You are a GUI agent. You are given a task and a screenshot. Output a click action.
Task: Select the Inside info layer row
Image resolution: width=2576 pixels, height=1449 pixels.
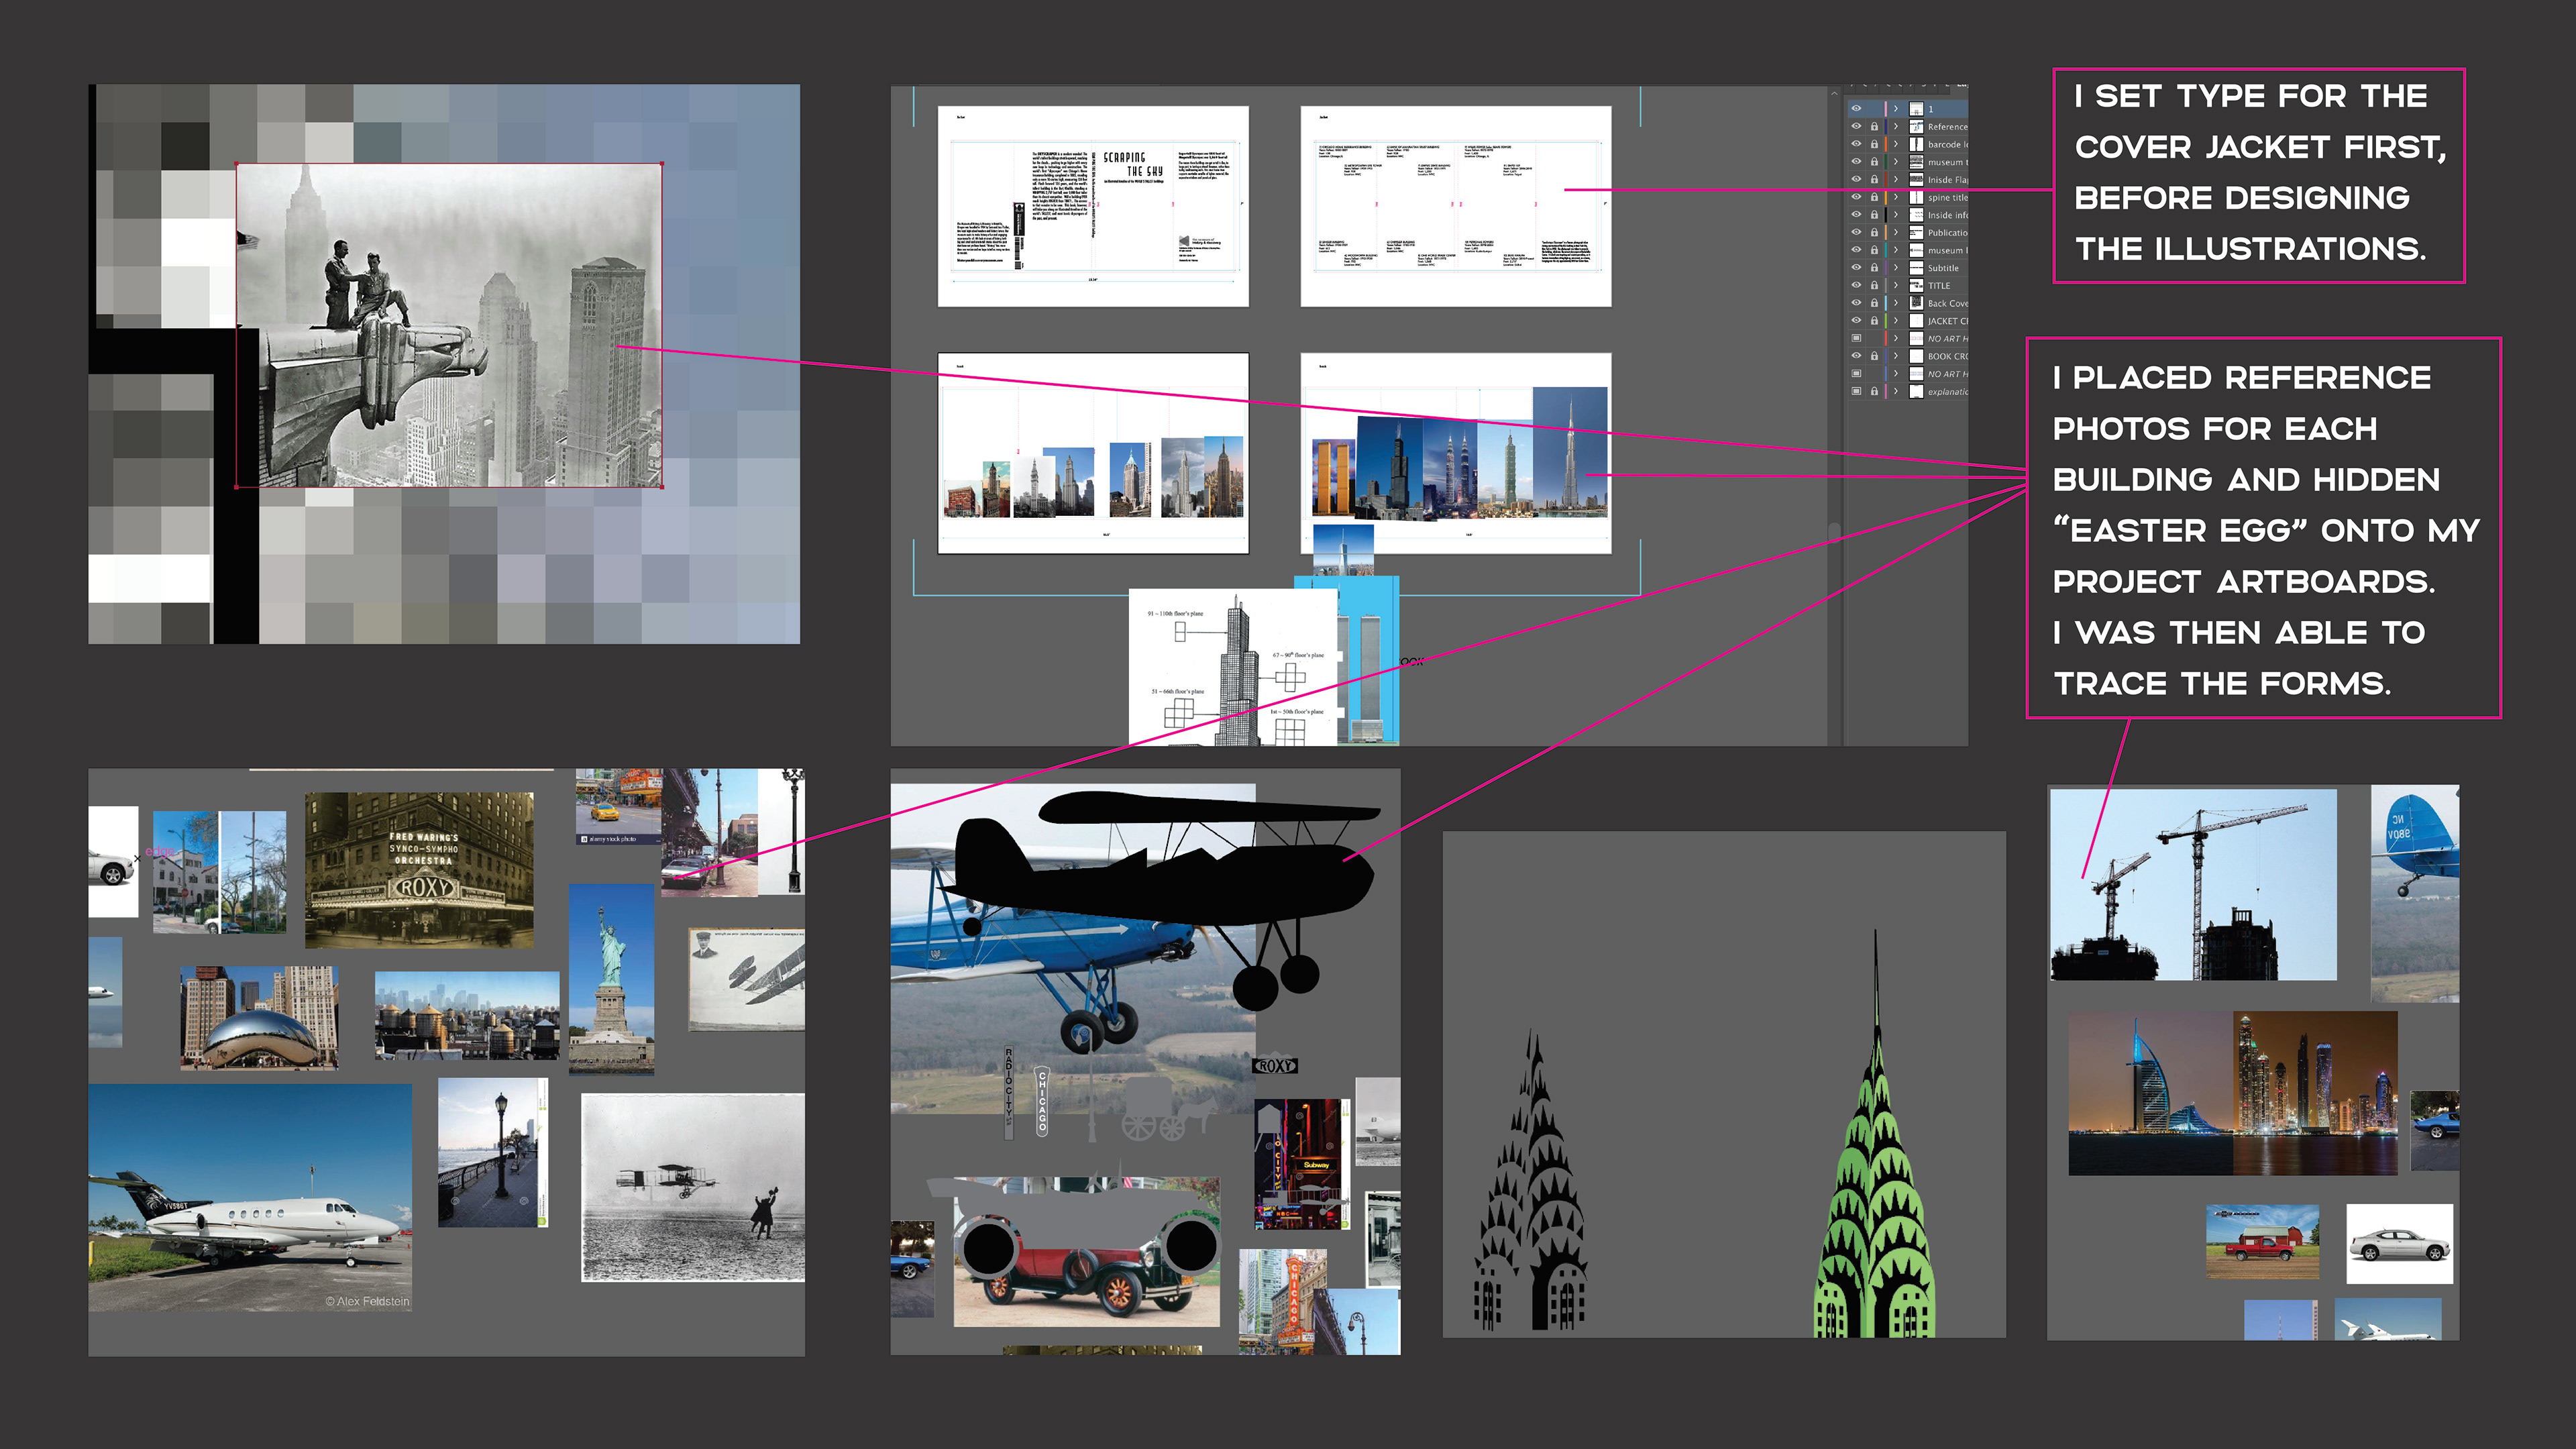coord(1946,215)
